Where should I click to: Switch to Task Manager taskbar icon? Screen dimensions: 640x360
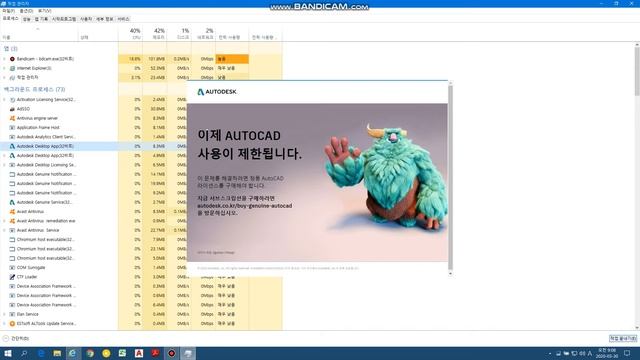click(188, 353)
